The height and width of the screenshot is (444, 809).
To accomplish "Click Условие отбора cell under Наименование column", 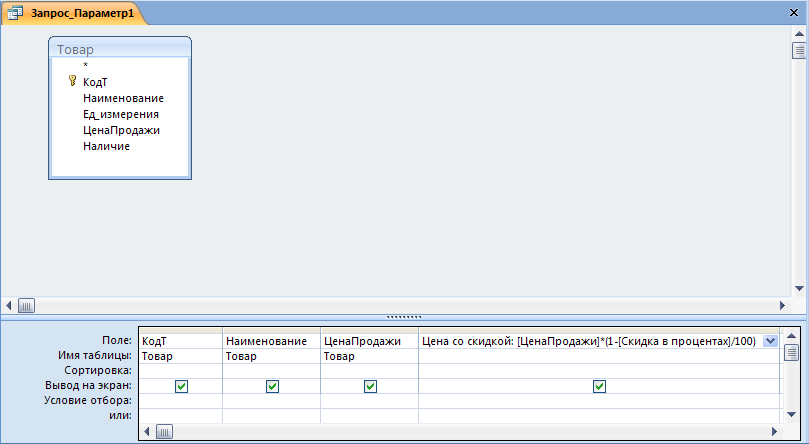I will click(x=271, y=401).
